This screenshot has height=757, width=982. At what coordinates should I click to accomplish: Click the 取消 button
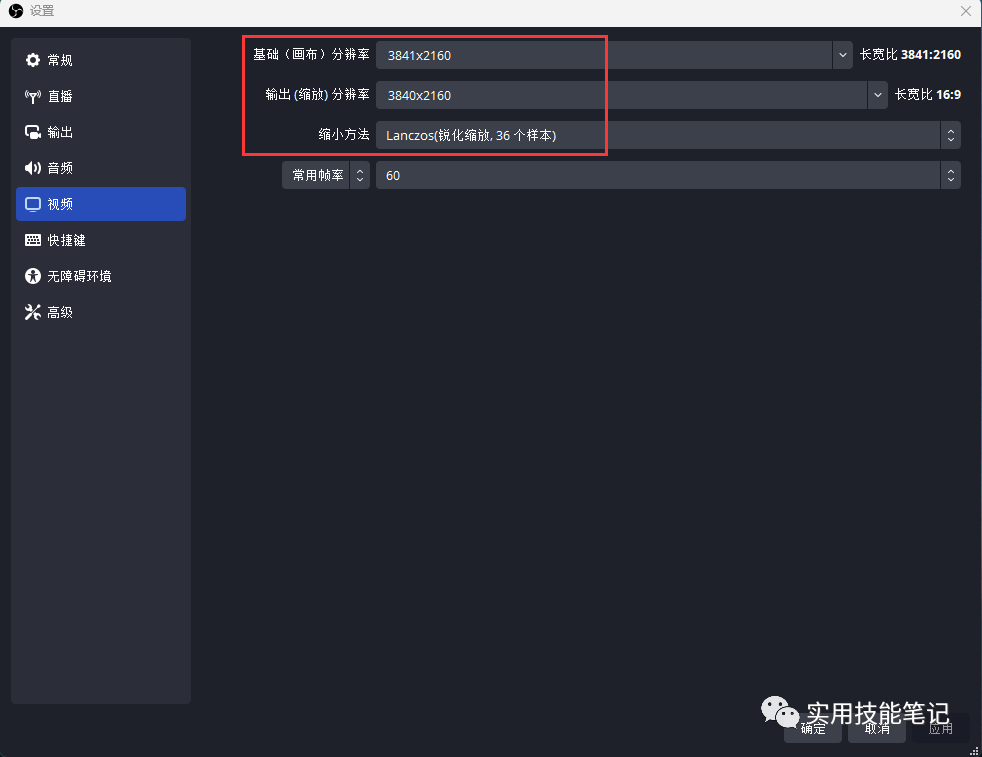877,728
